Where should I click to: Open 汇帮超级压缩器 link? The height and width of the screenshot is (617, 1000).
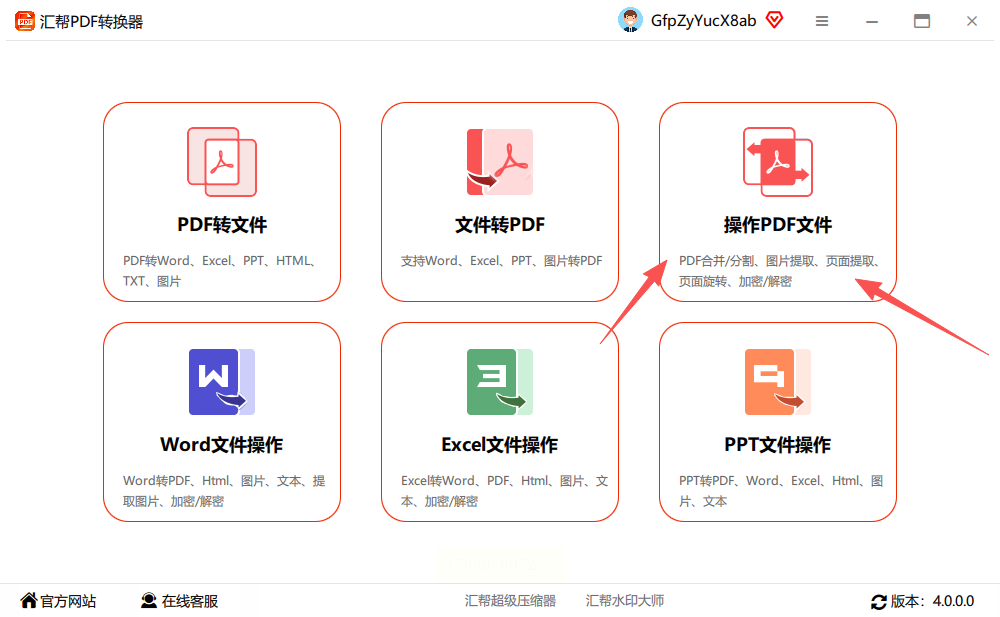point(510,600)
